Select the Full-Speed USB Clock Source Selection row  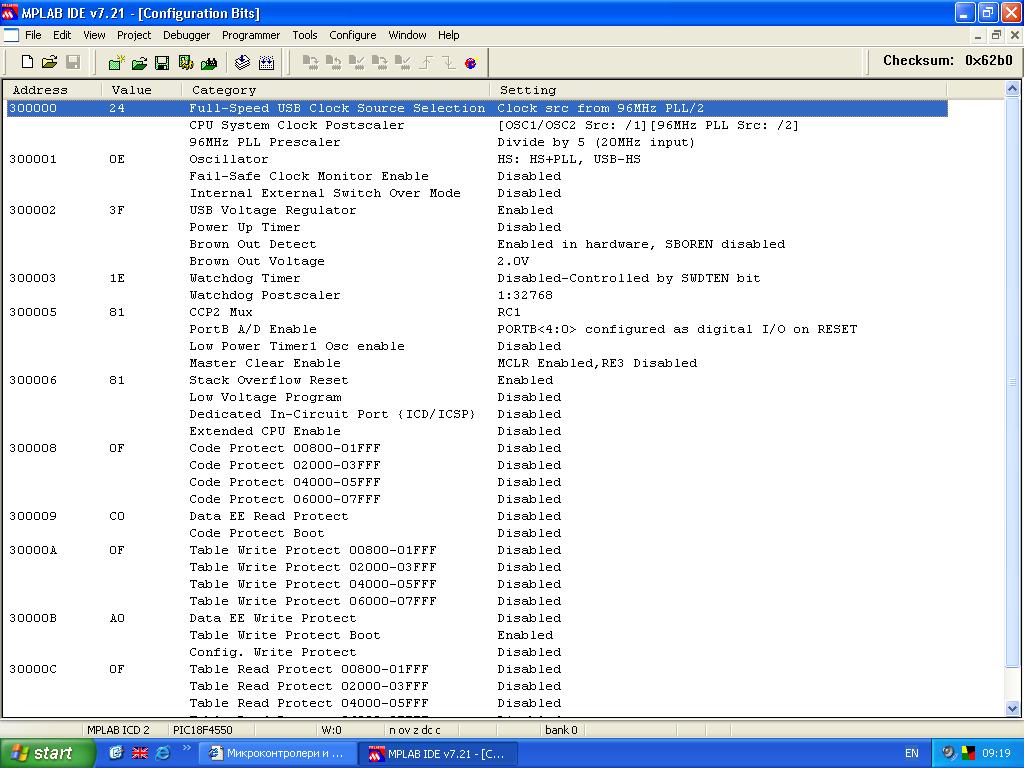(x=477, y=108)
